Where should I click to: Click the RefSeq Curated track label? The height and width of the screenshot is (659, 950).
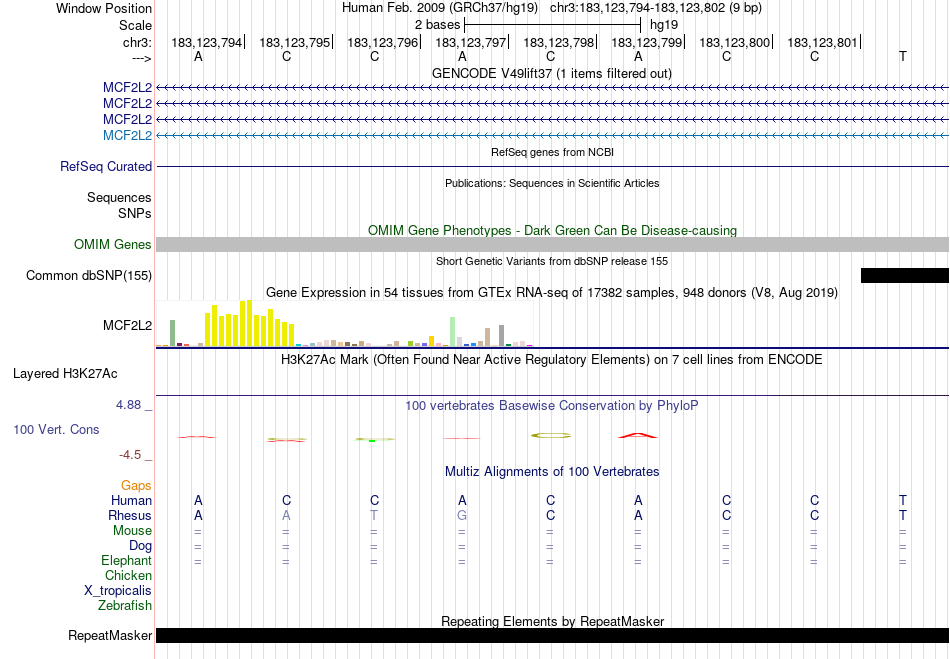[x=106, y=167]
